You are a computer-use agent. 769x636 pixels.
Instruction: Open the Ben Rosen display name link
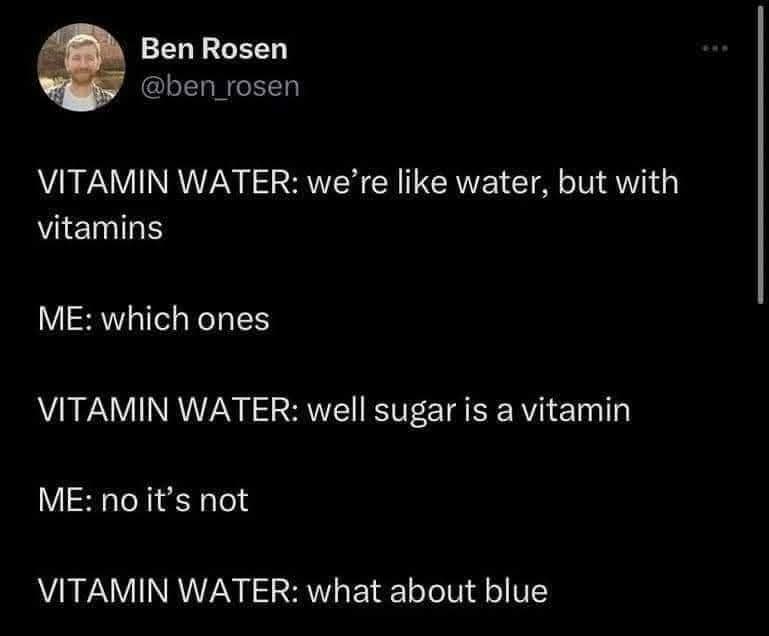pos(213,48)
